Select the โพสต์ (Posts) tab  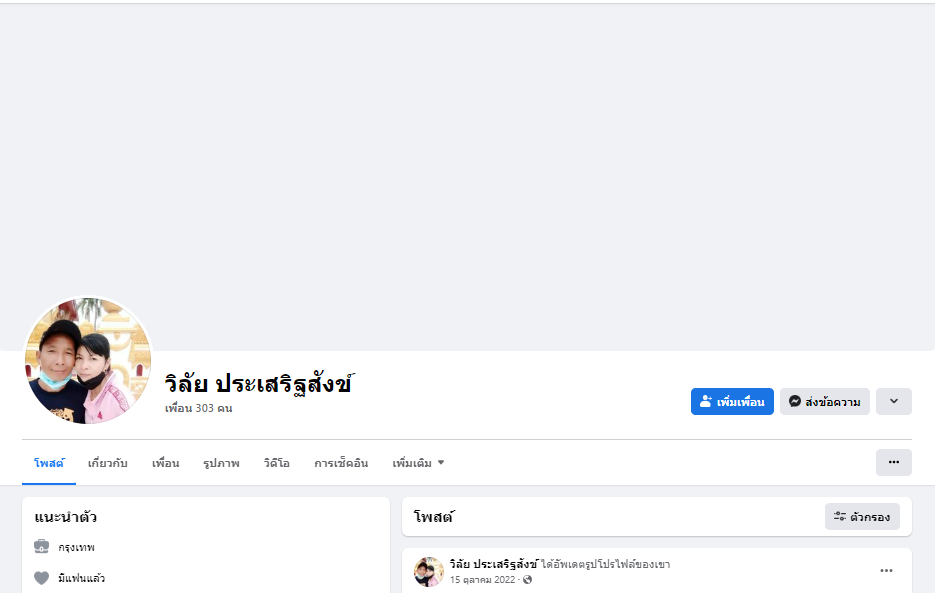click(48, 463)
